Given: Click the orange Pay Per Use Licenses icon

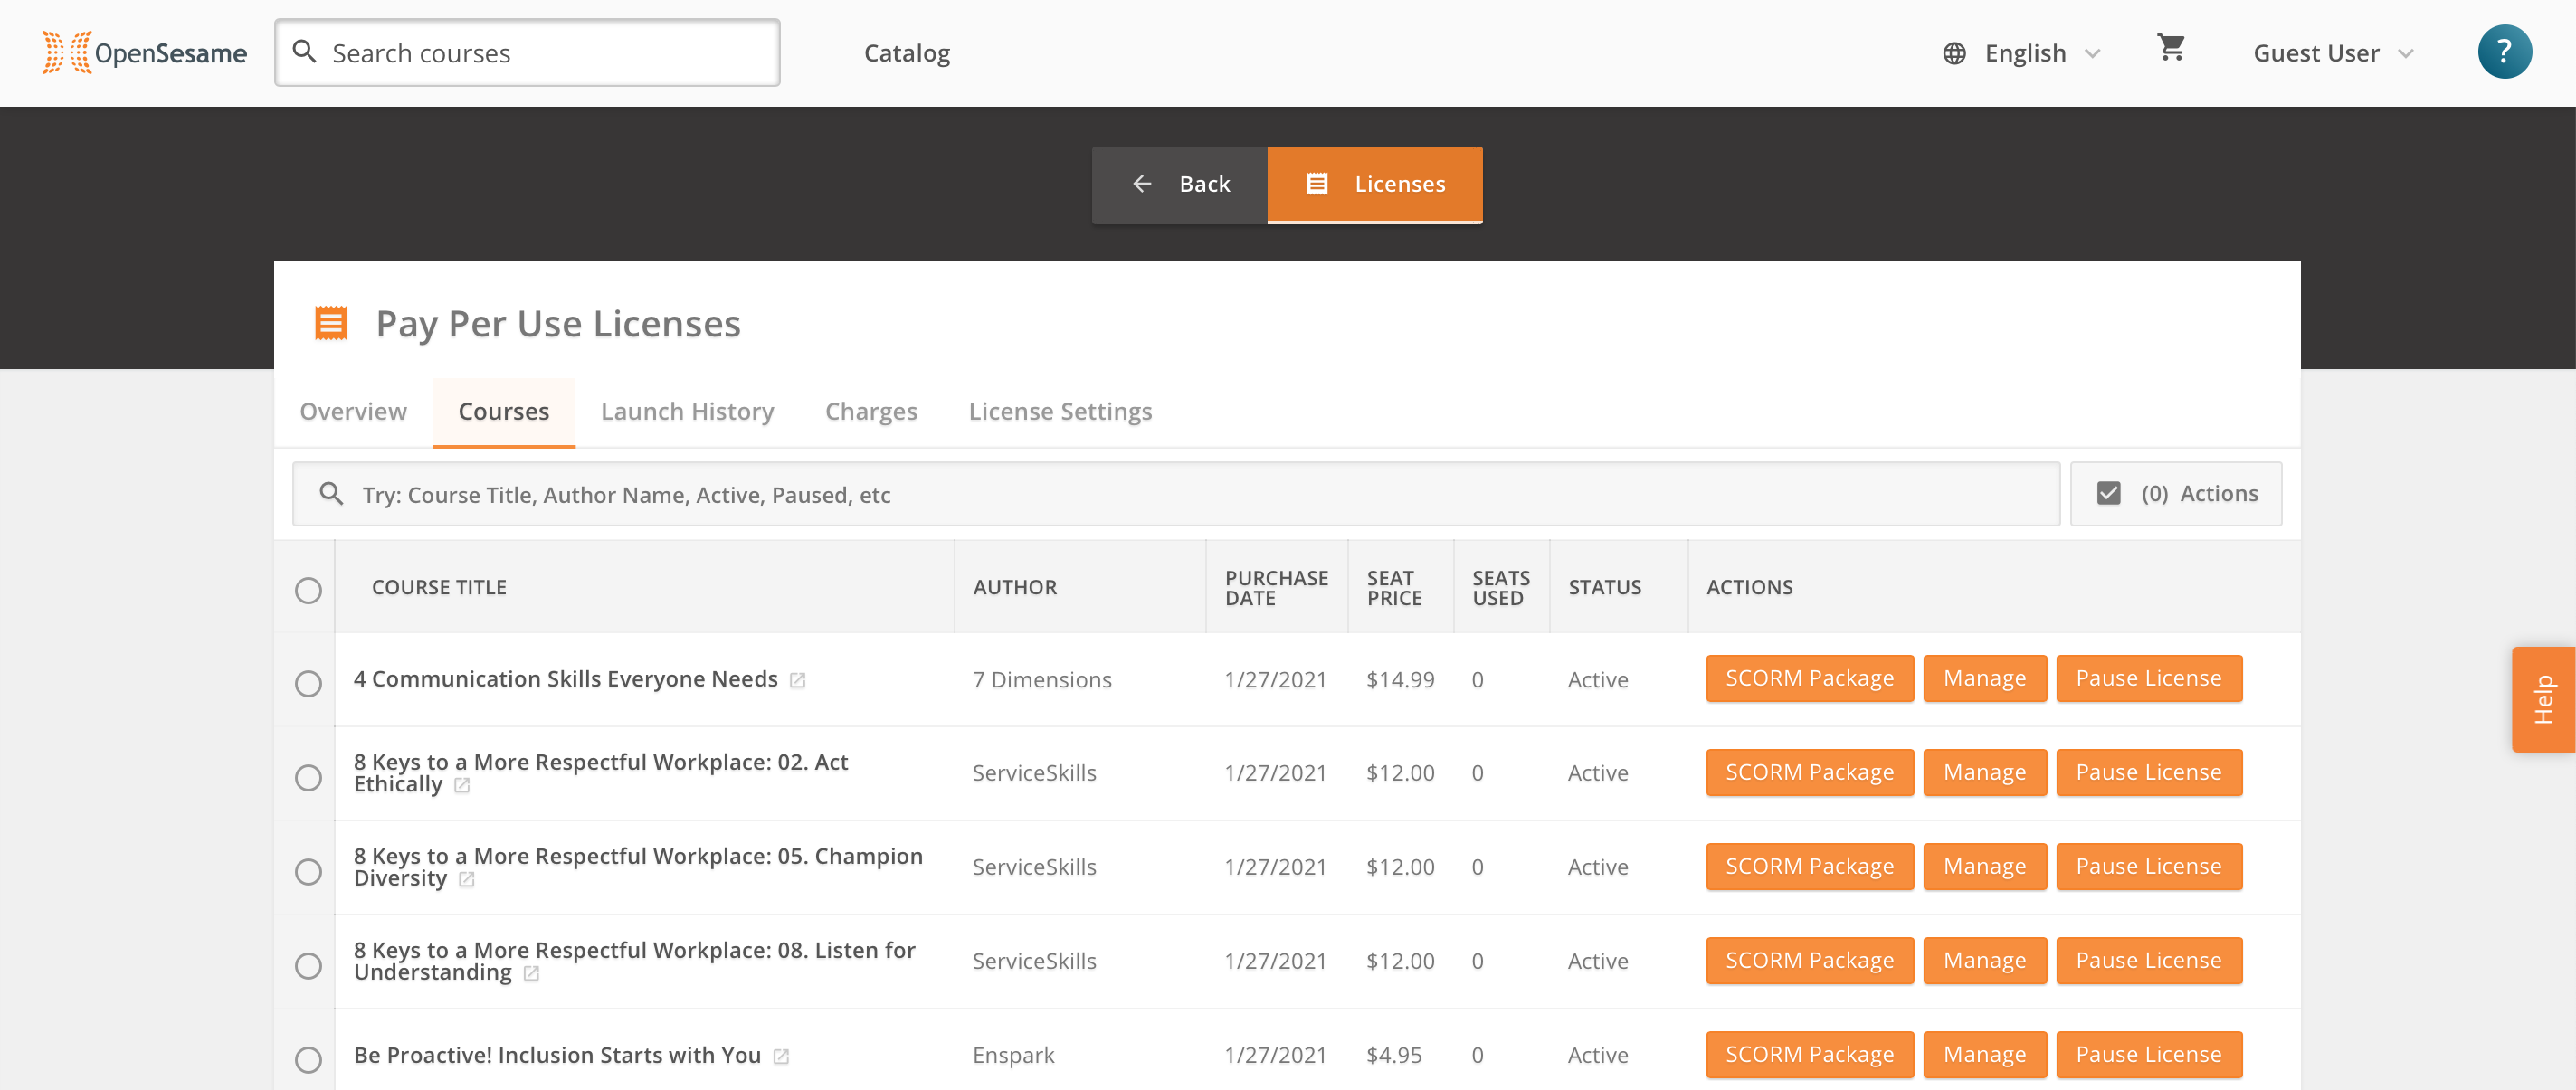Looking at the screenshot, I should tap(331, 323).
